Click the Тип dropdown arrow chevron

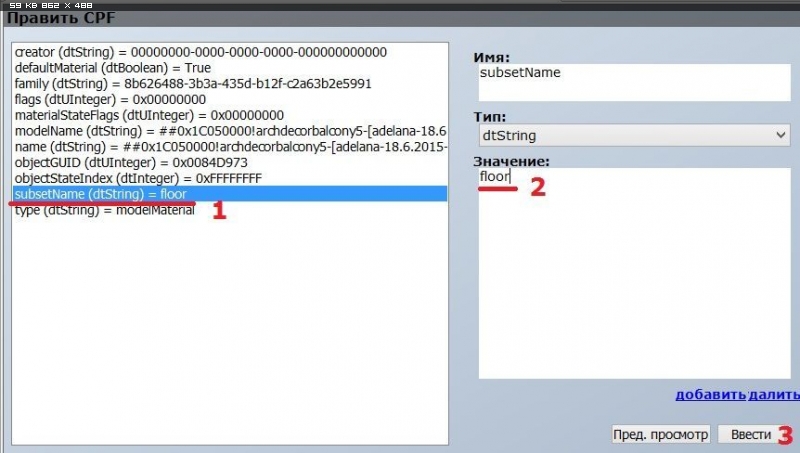tap(781, 134)
